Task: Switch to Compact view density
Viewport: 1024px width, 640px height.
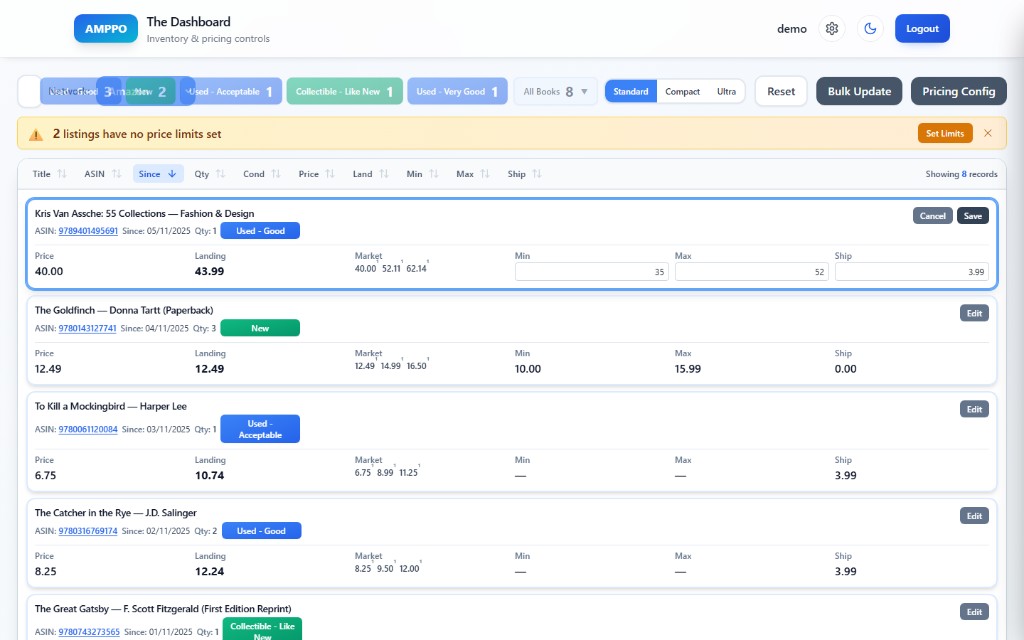Action: 682,91
